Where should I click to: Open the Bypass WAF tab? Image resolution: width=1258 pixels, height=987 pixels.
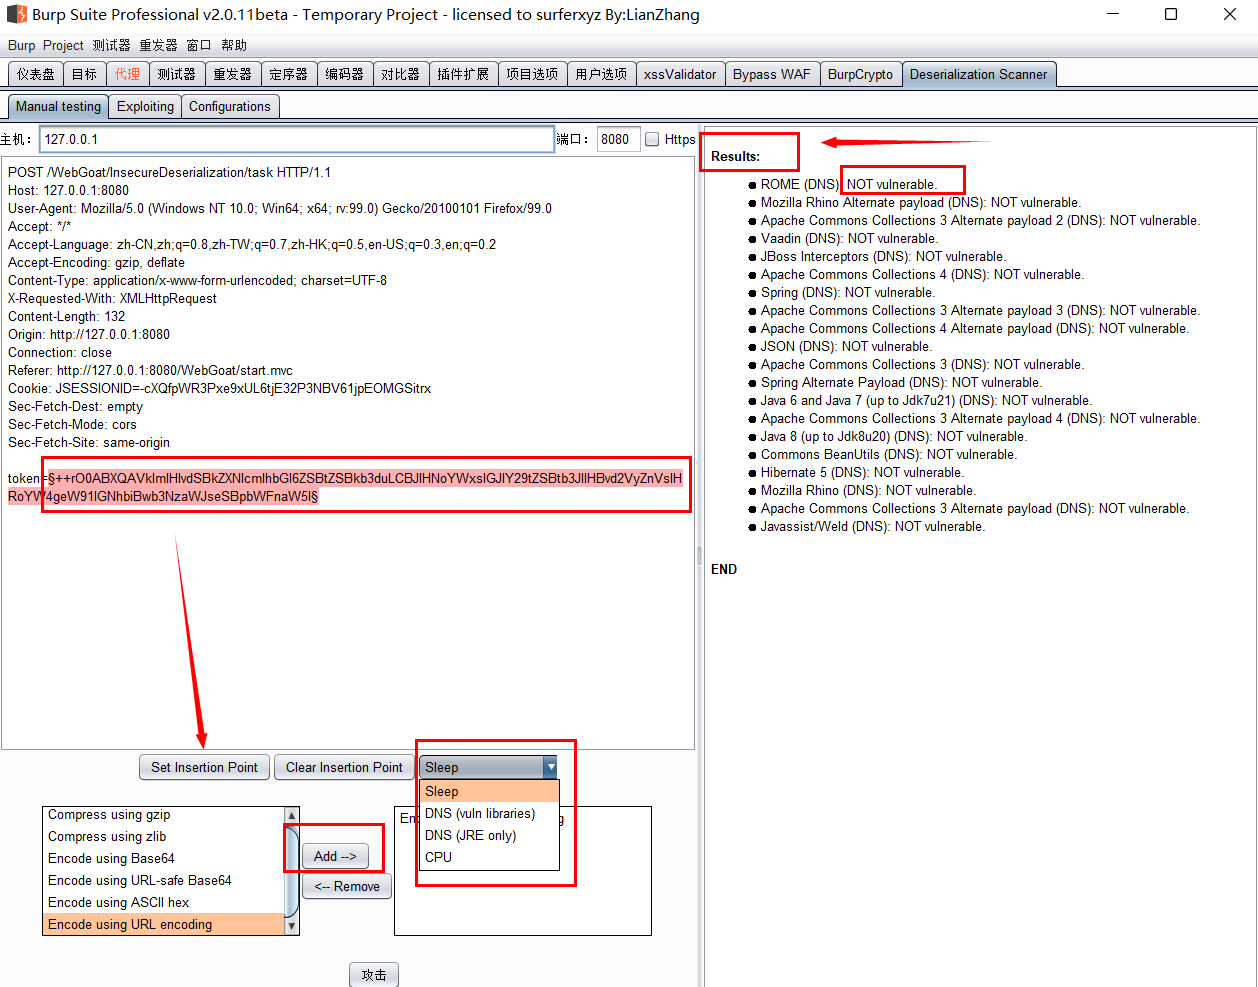click(772, 74)
